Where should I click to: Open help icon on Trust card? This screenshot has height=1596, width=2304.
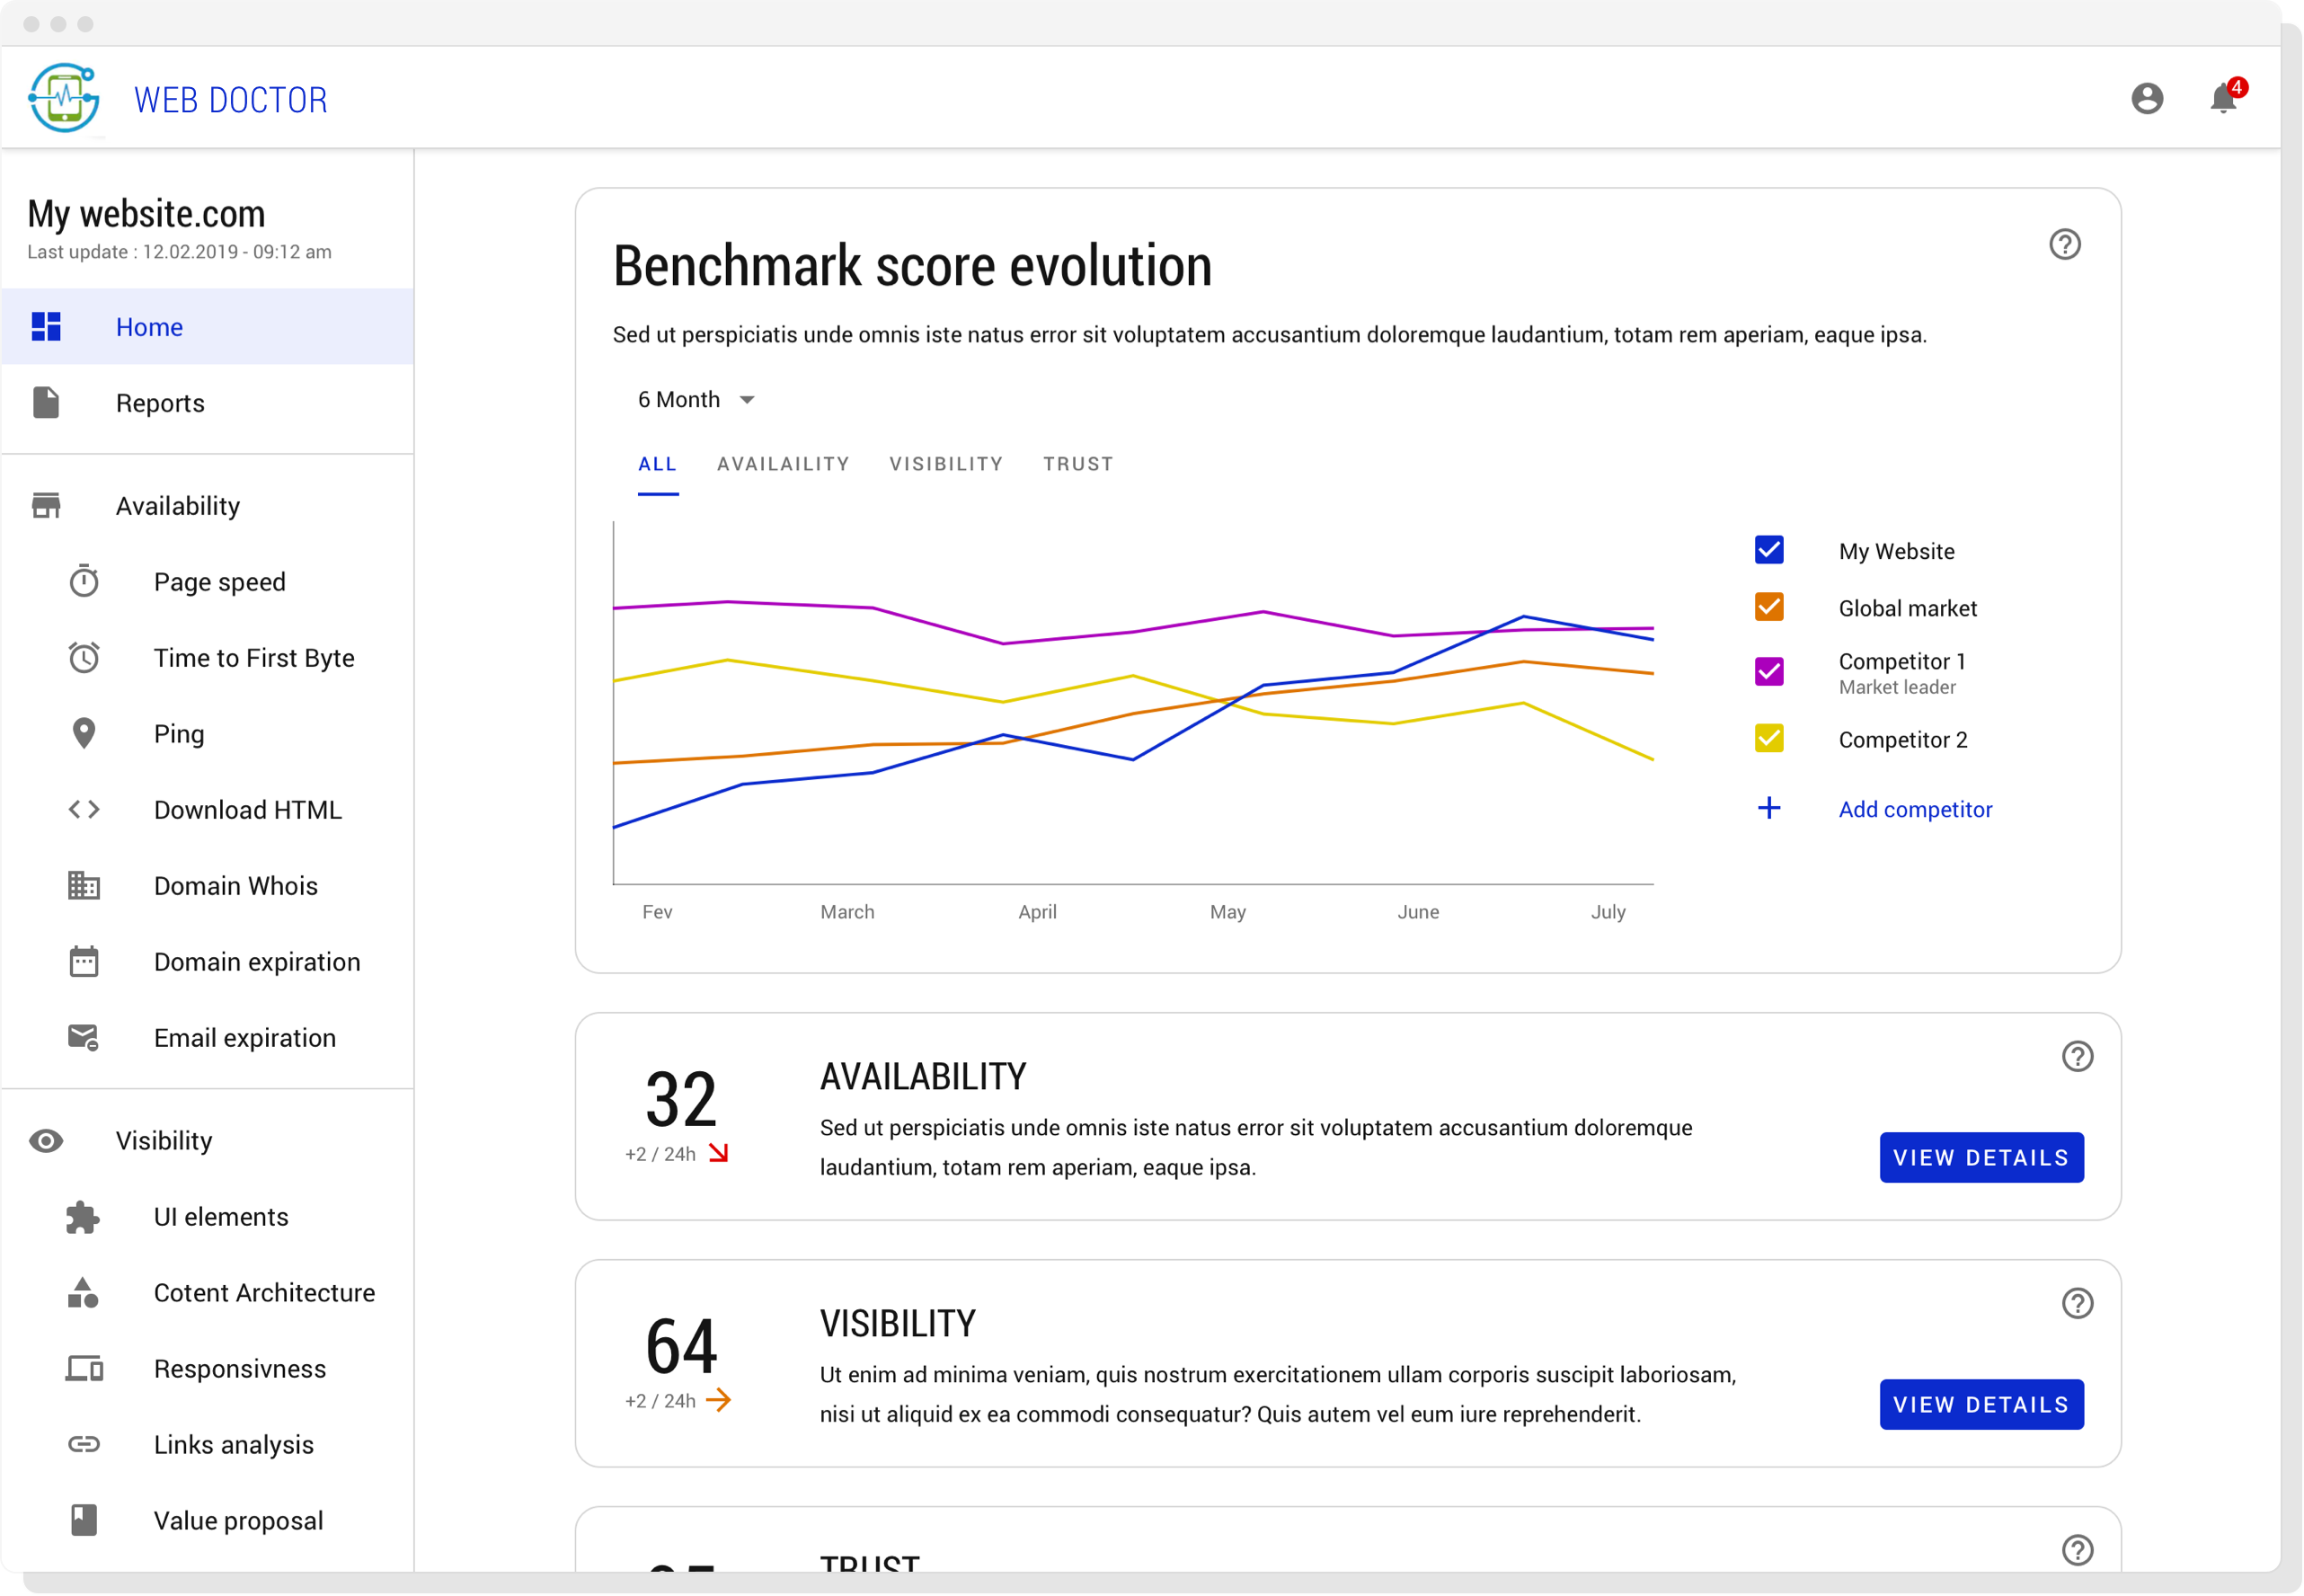[x=2077, y=1550]
